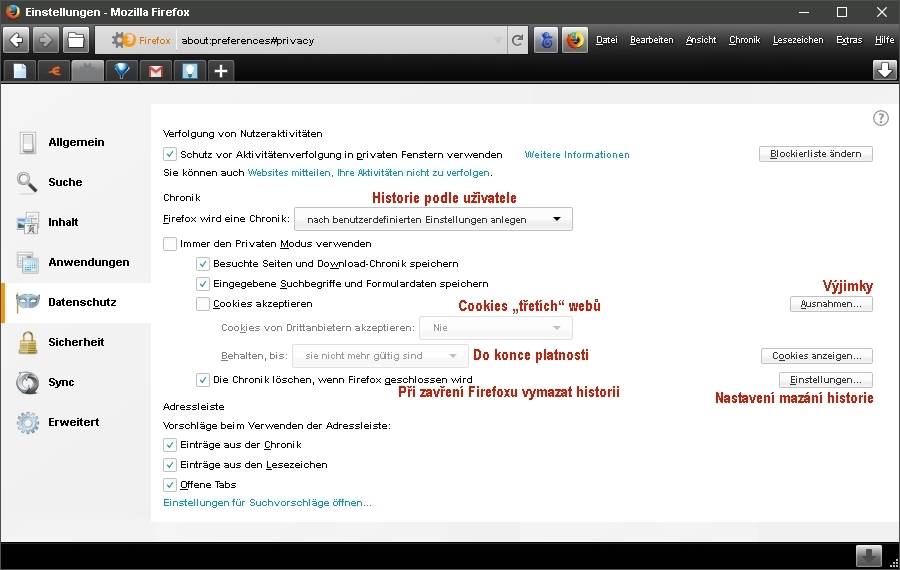Uncheck Eingegebene Suchbegriffe und Formulardaten speichern
The image size is (900, 570).
(203, 284)
